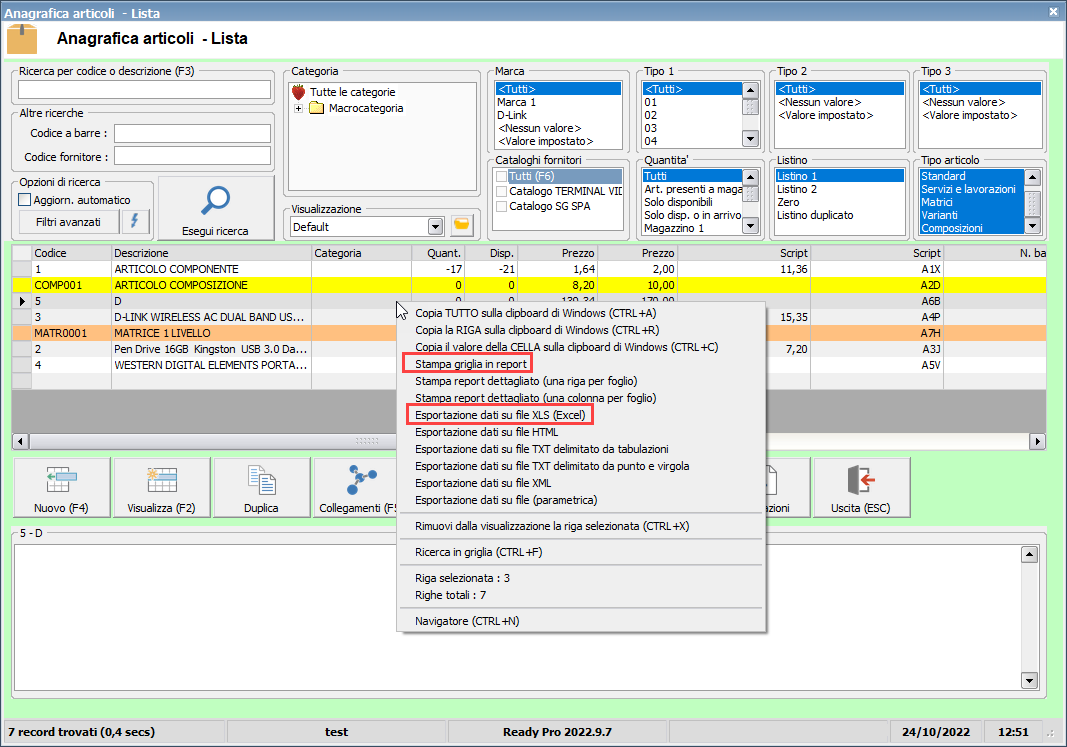1067x747 pixels.
Task: Select Stampa griglia in report
Action: pyautogui.click(x=471, y=364)
